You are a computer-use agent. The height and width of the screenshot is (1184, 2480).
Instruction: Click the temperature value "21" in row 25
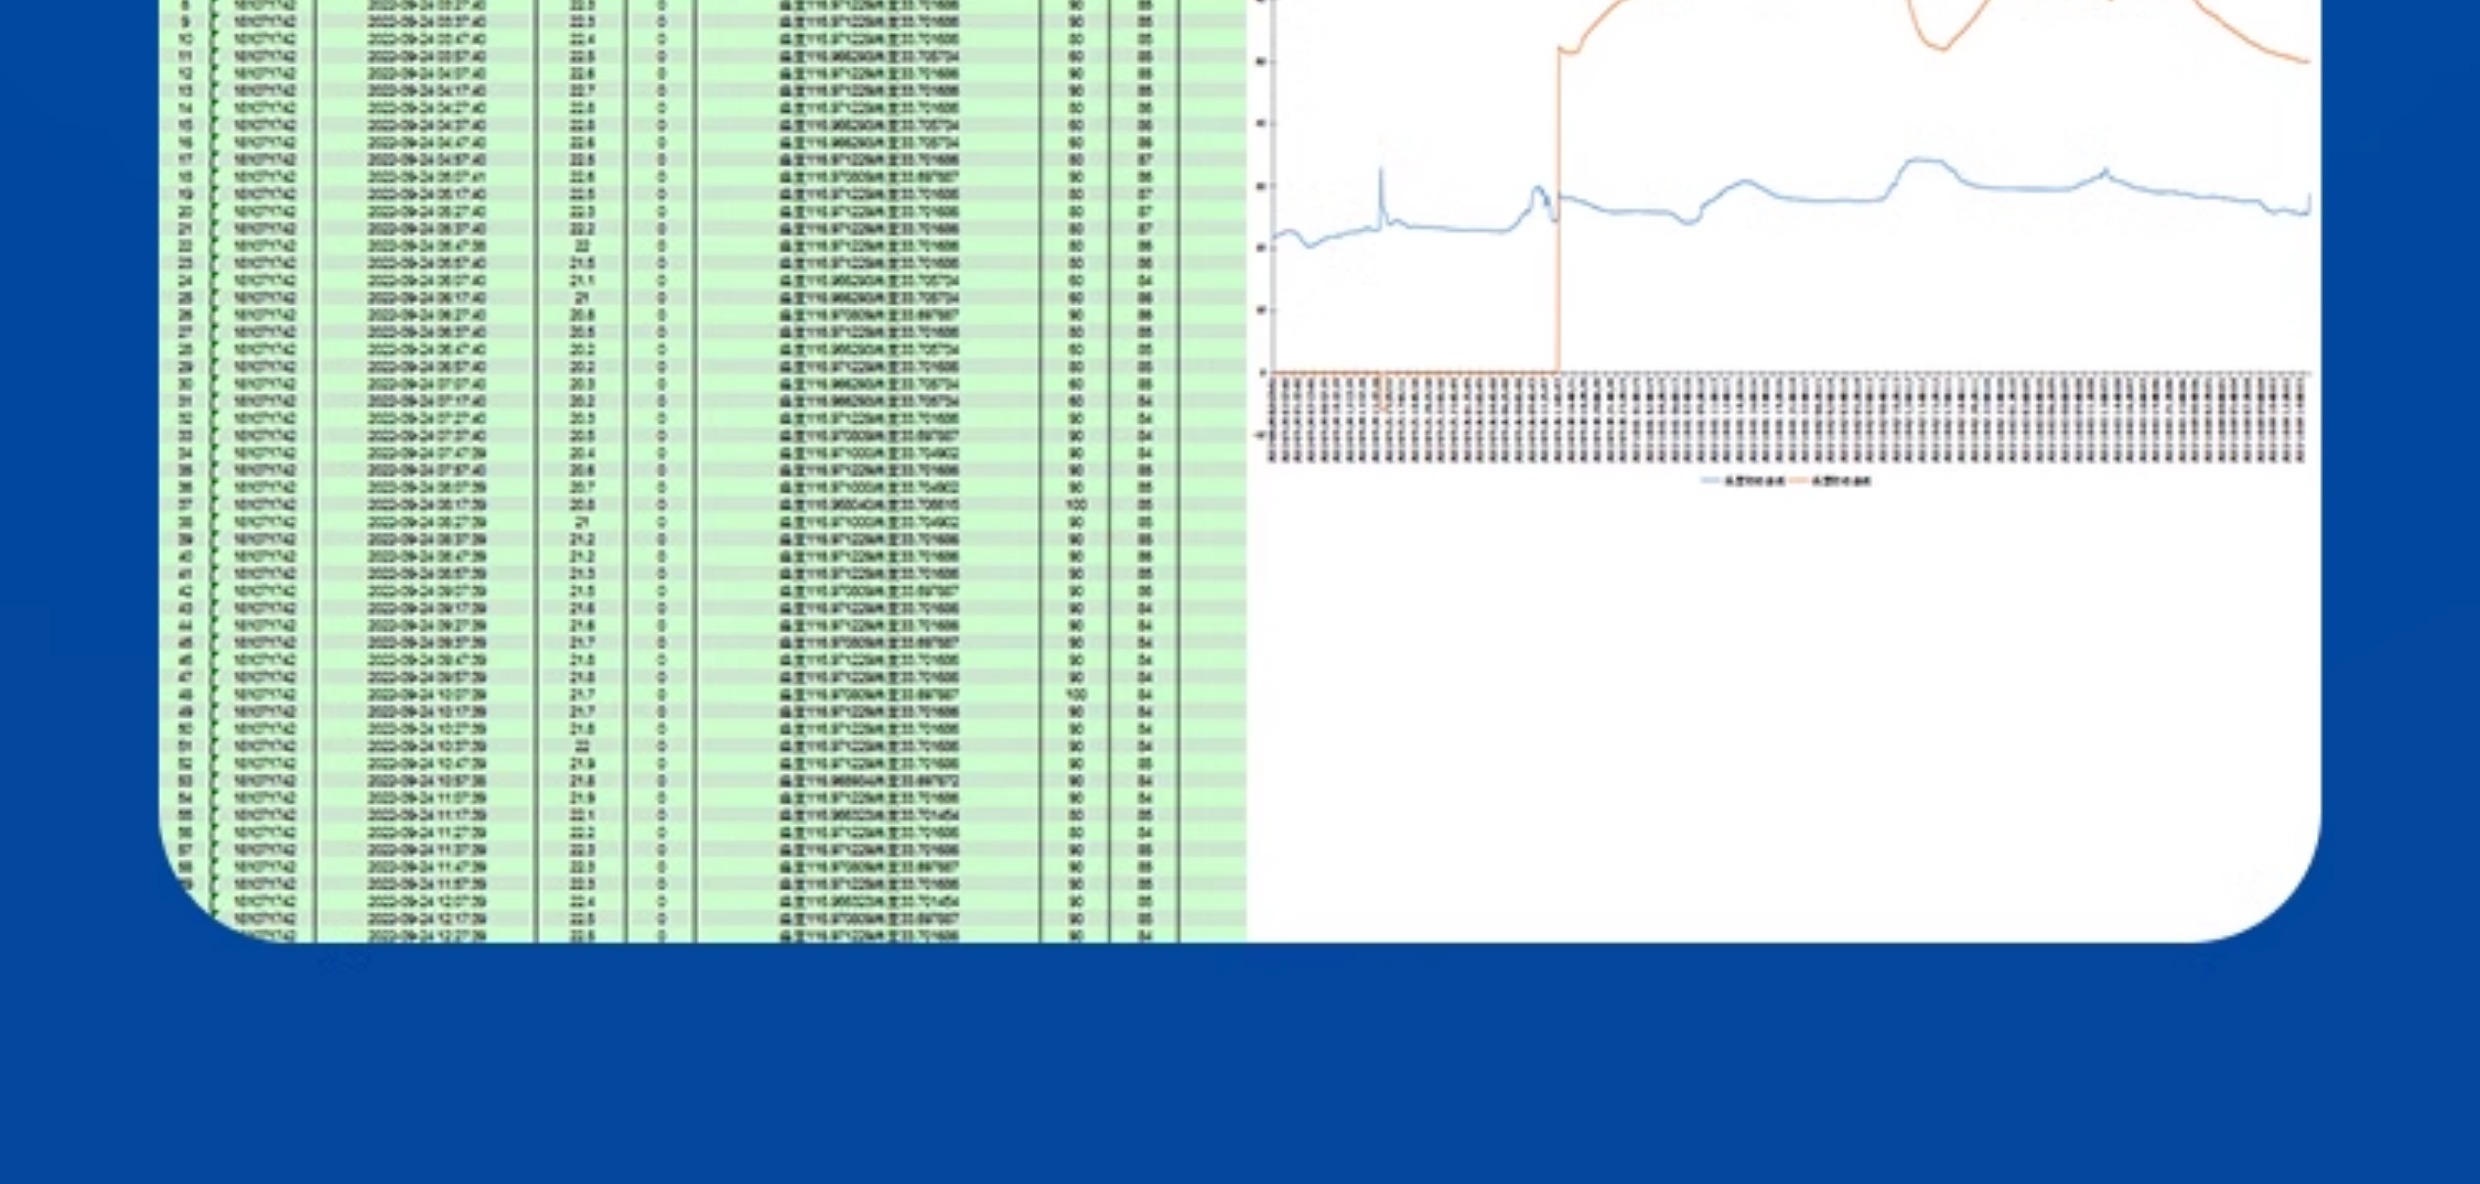point(583,298)
